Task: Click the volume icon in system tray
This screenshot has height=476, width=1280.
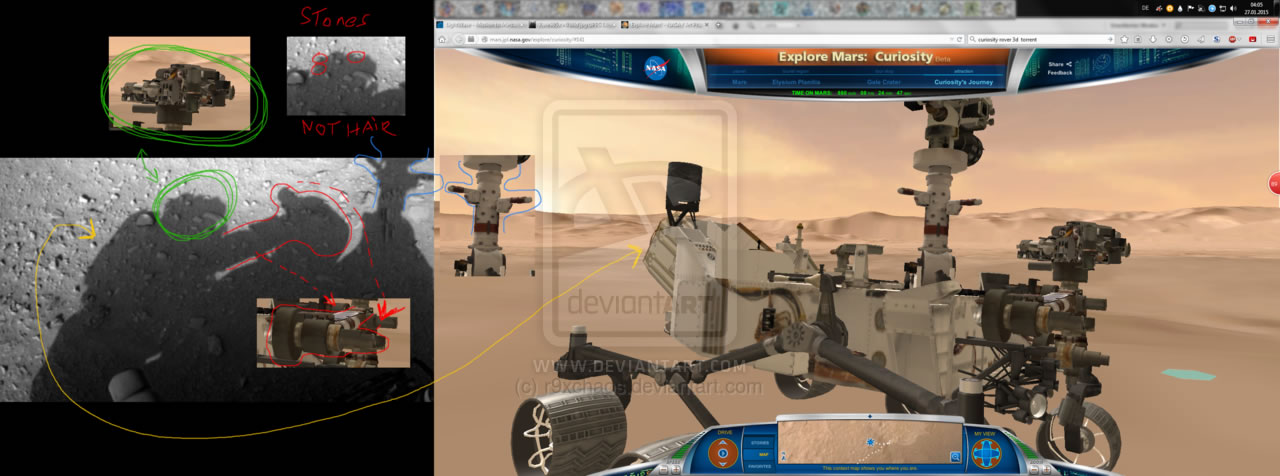Action: click(x=1232, y=9)
